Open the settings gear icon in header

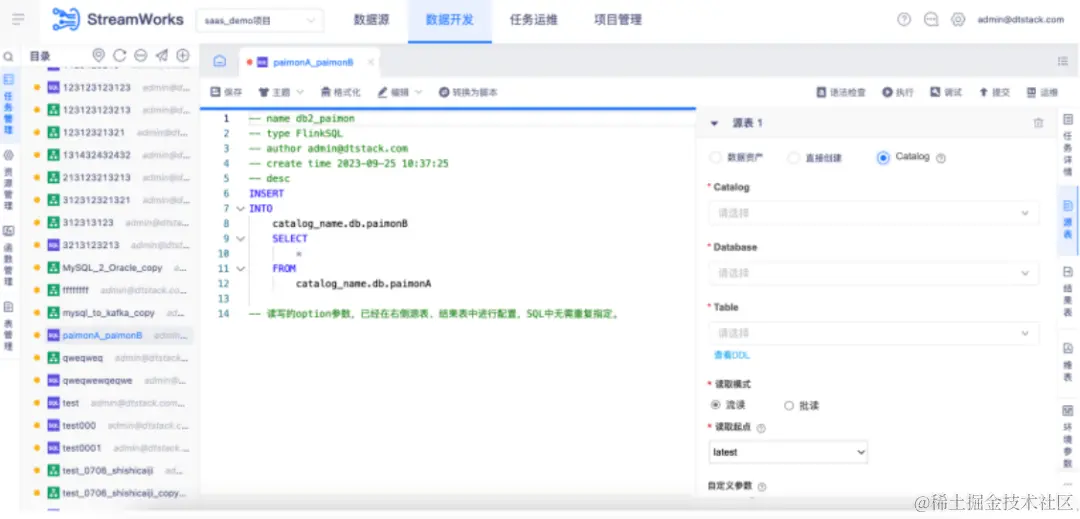tap(958, 20)
